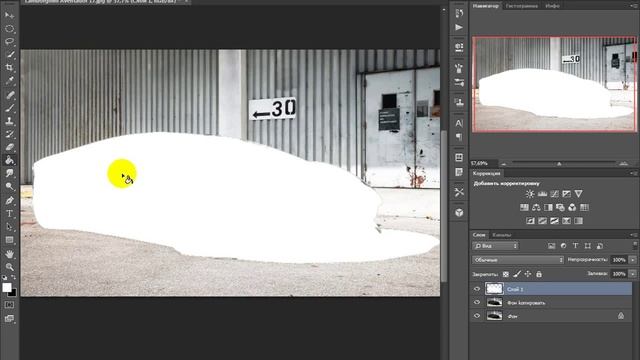Switch to the Каналы tab
This screenshot has height=360, width=640.
tap(501, 235)
